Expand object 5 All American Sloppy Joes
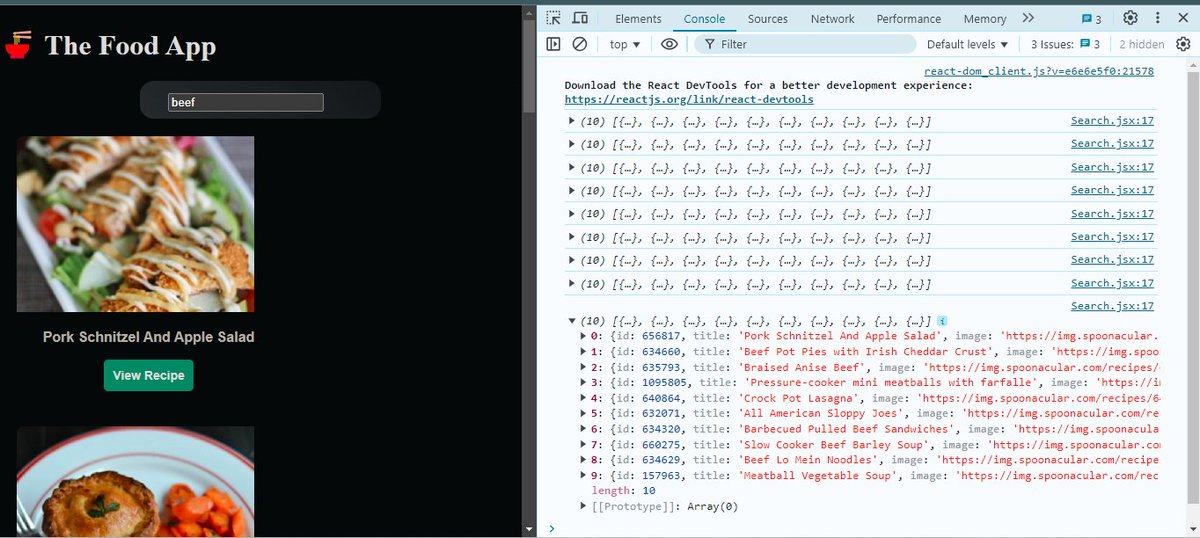This screenshot has width=1200, height=538. click(585, 413)
